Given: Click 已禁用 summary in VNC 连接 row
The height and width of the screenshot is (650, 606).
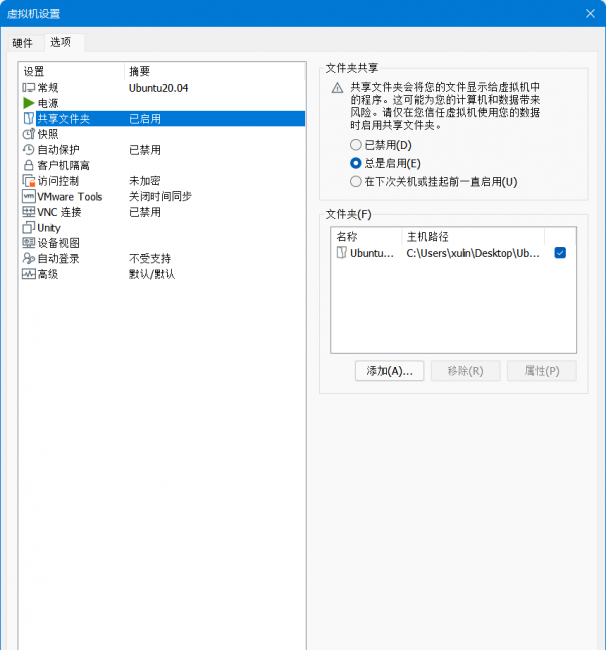Looking at the screenshot, I should (144, 212).
